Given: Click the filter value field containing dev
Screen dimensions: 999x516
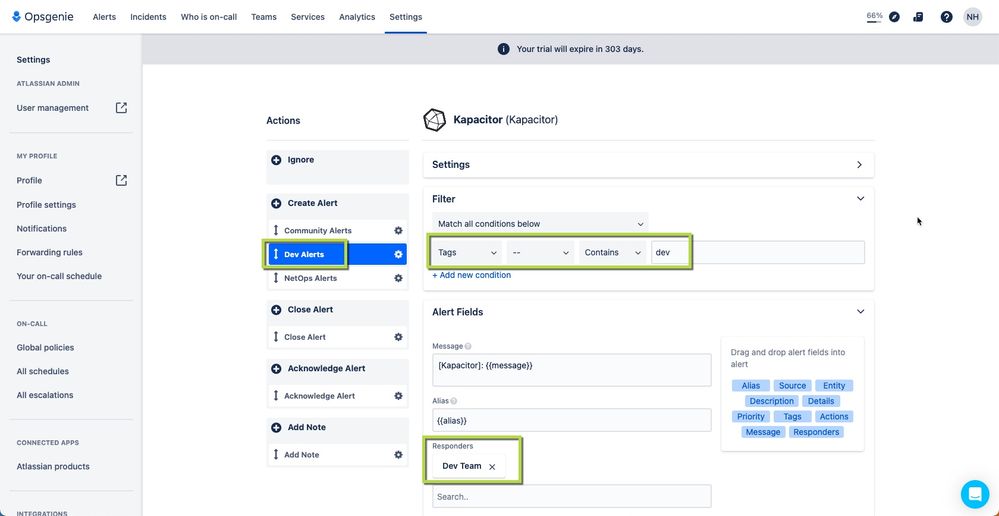Looking at the screenshot, I should 758,252.
